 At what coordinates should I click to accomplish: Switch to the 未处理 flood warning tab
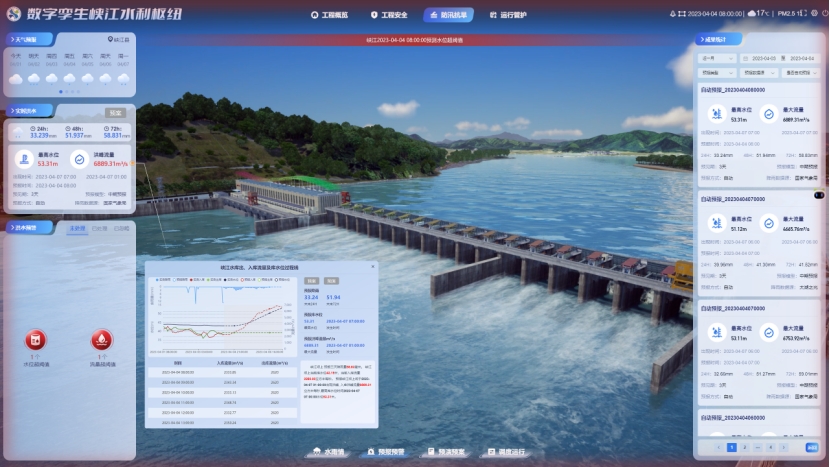coord(77,228)
